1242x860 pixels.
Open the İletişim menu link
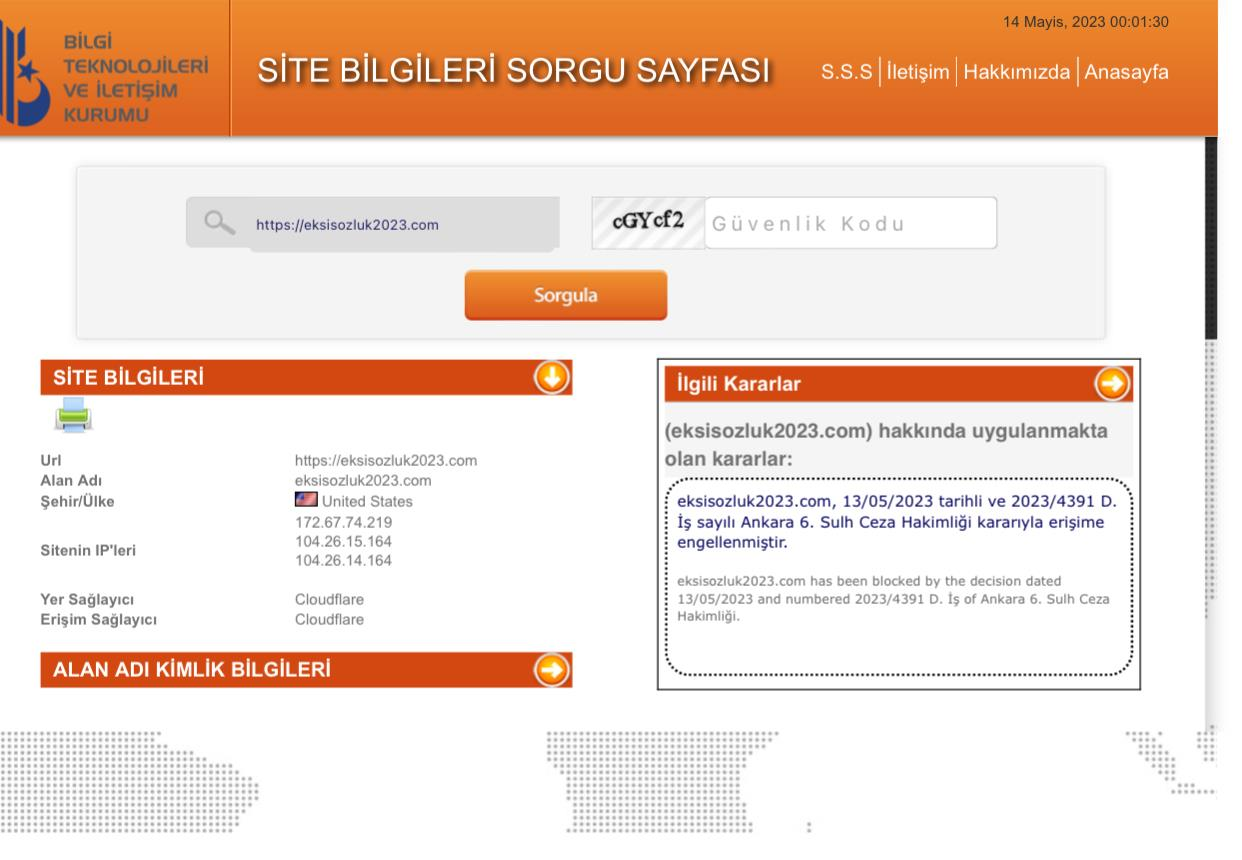click(x=918, y=72)
